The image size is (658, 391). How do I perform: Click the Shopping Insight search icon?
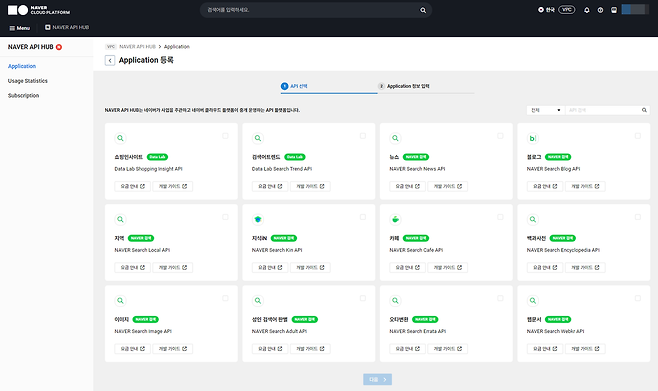[120, 138]
